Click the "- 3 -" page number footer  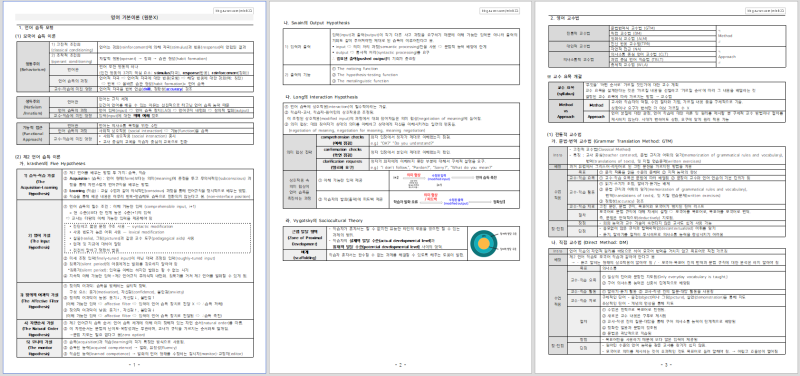coord(666,364)
